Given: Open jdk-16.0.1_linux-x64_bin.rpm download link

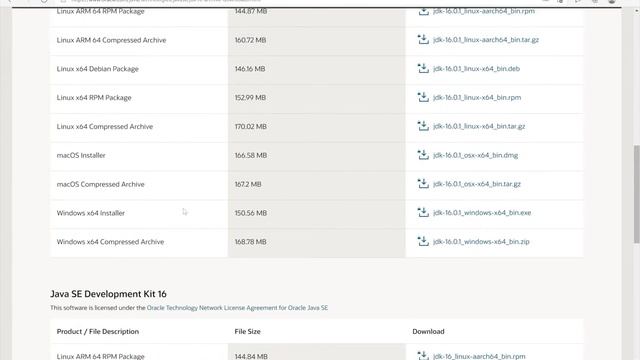Looking at the screenshot, I should click(x=477, y=98).
